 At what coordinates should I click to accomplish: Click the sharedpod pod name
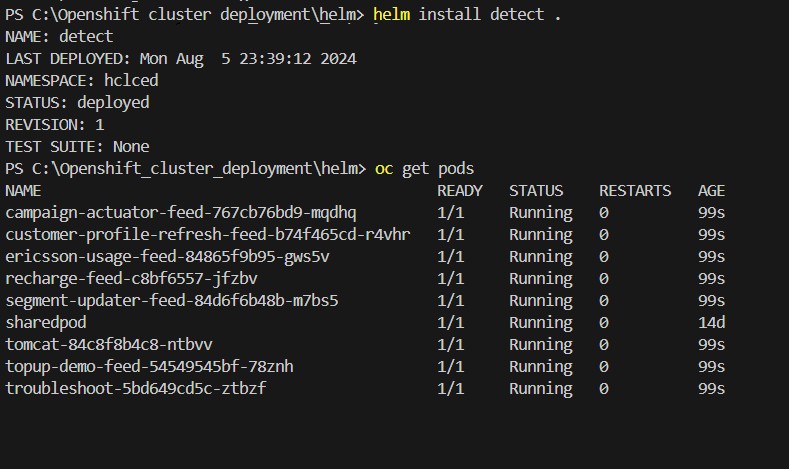click(x=46, y=322)
